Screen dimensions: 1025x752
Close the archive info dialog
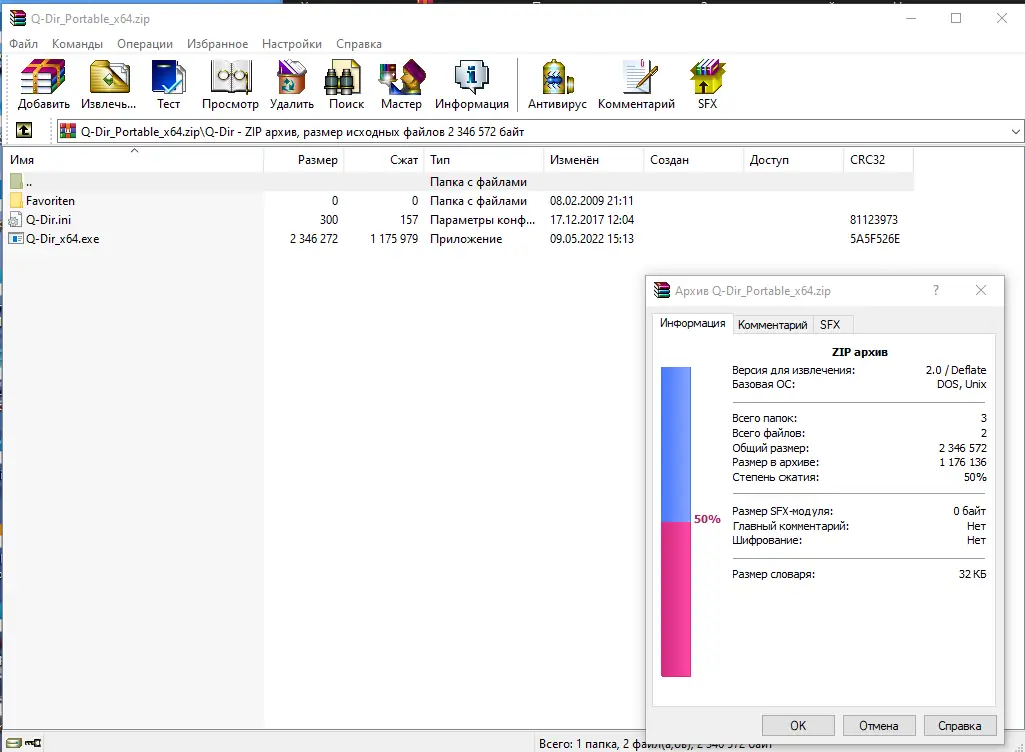pyautogui.click(x=981, y=290)
